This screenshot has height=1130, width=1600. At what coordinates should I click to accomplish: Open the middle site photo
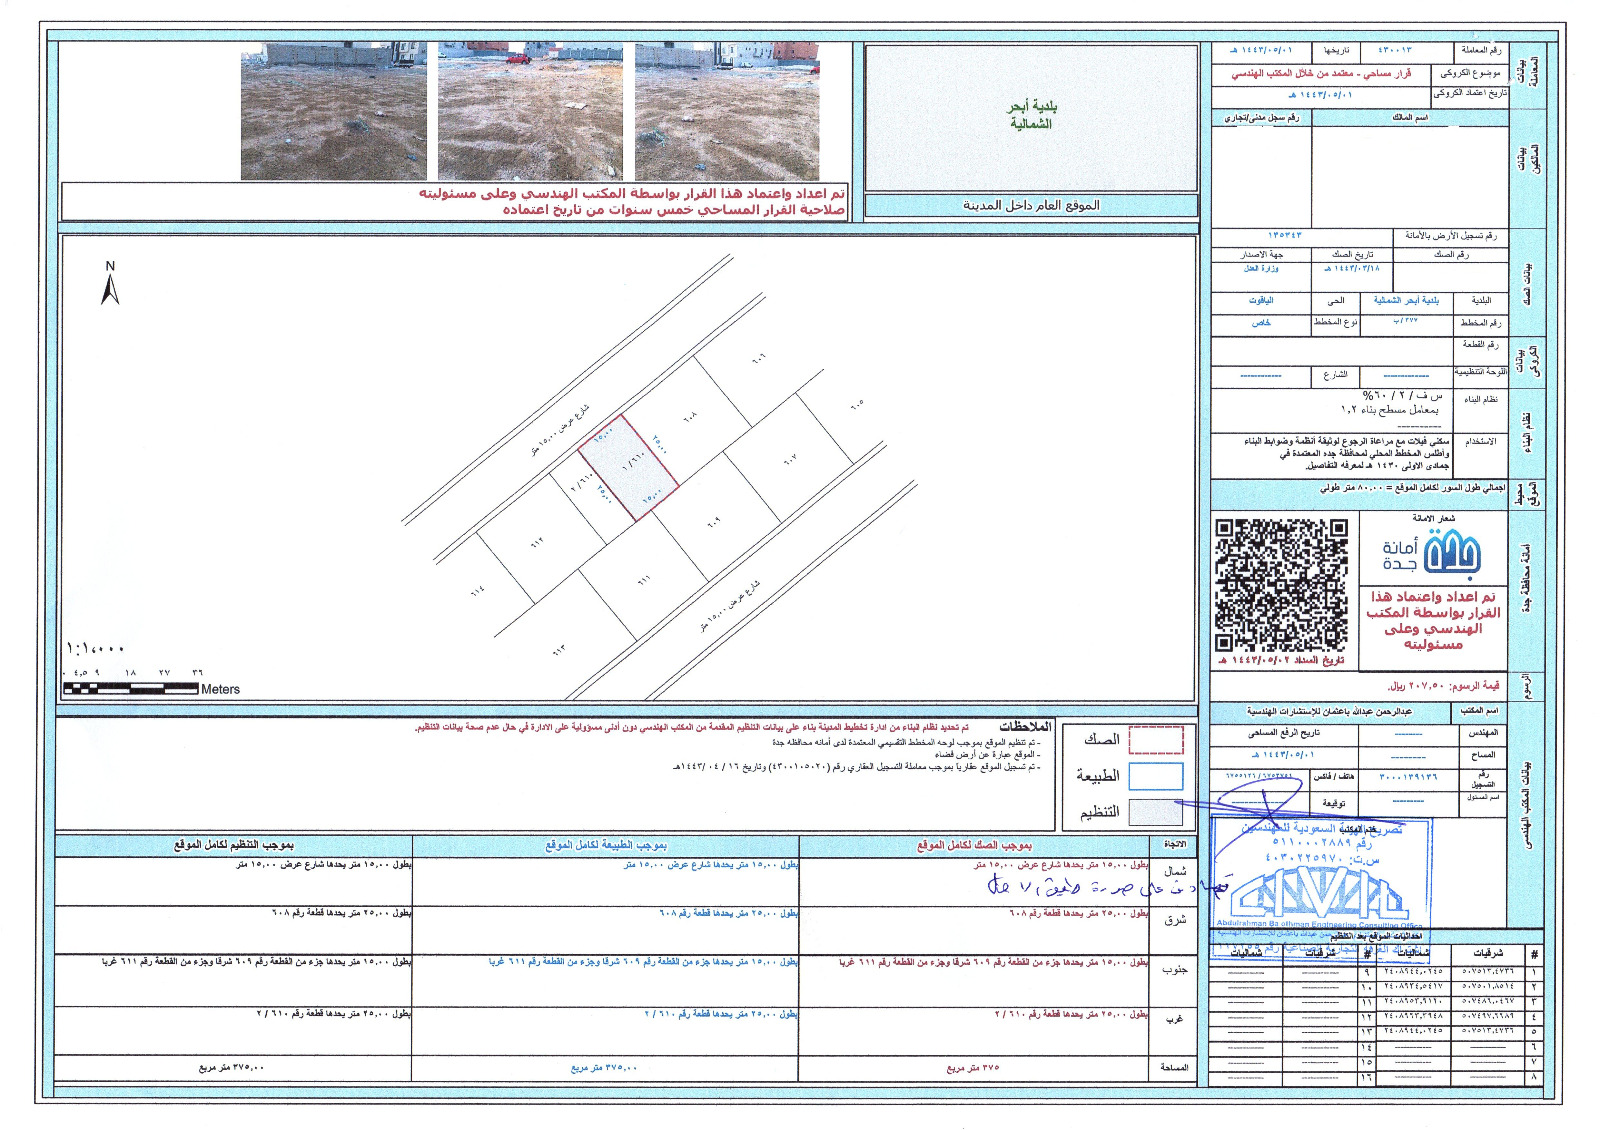tap(530, 111)
